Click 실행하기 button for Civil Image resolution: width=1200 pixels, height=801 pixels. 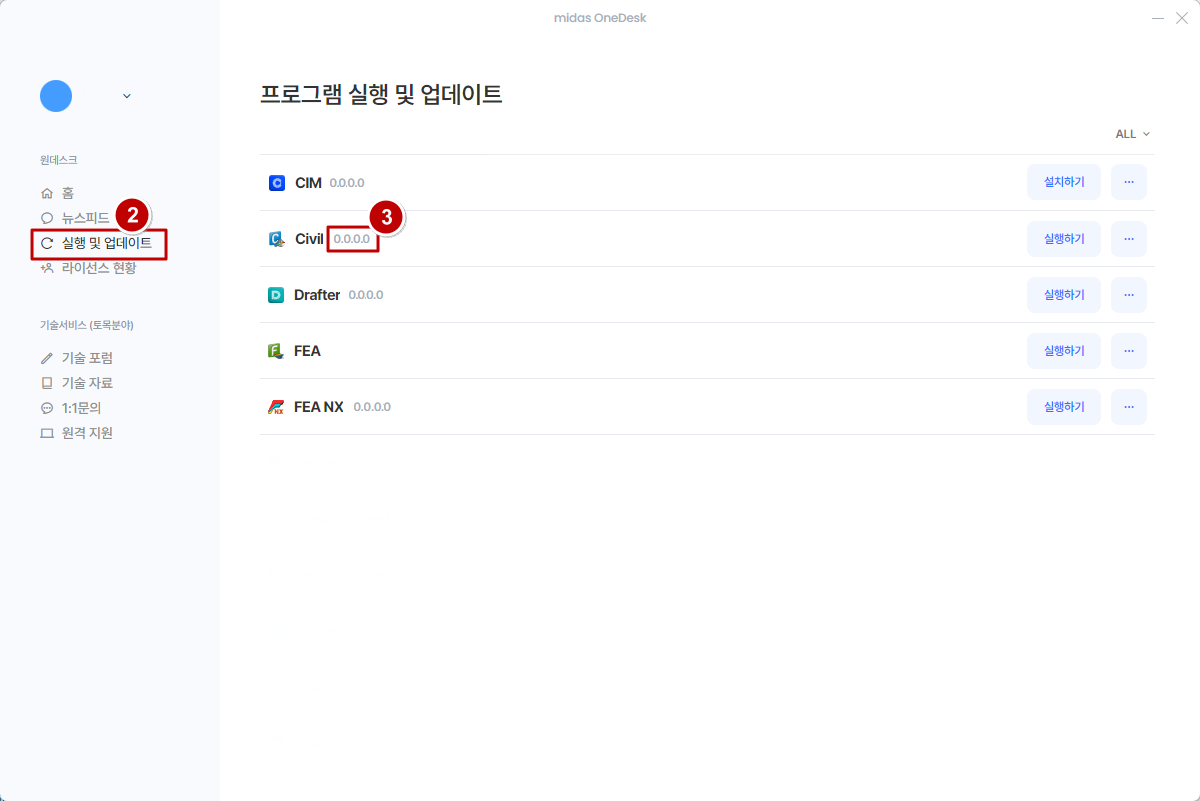[1064, 239]
